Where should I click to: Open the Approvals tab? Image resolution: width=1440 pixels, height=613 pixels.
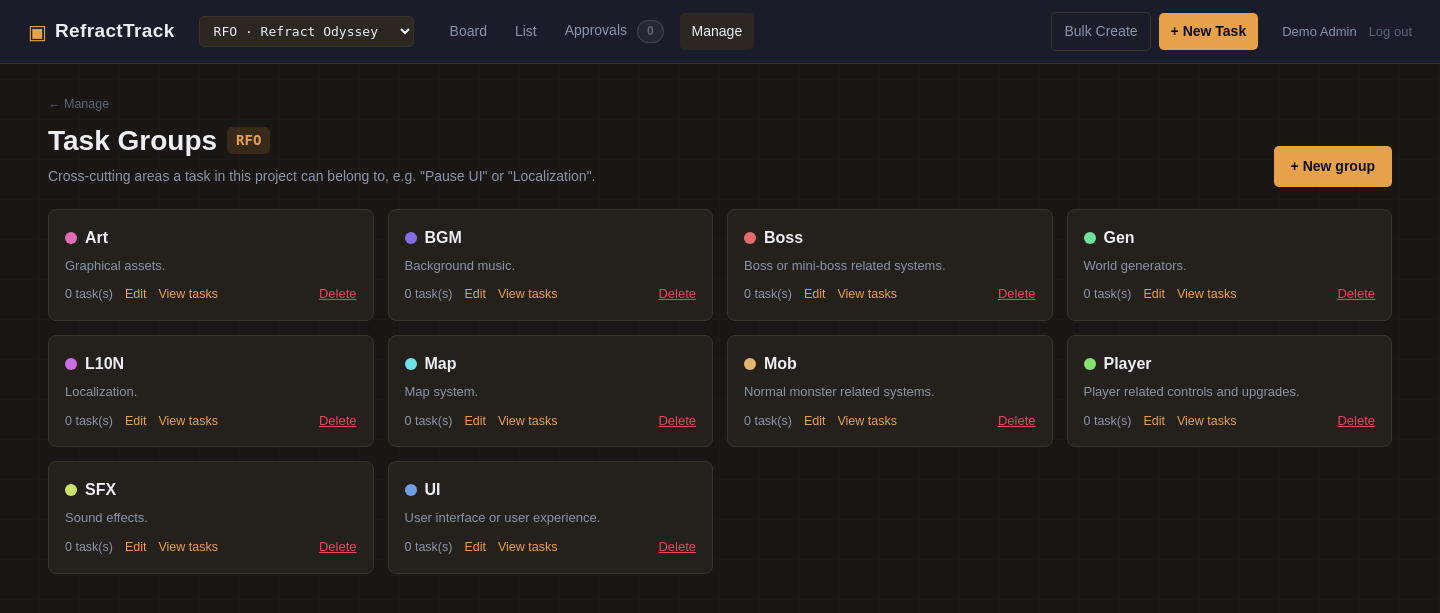(596, 31)
